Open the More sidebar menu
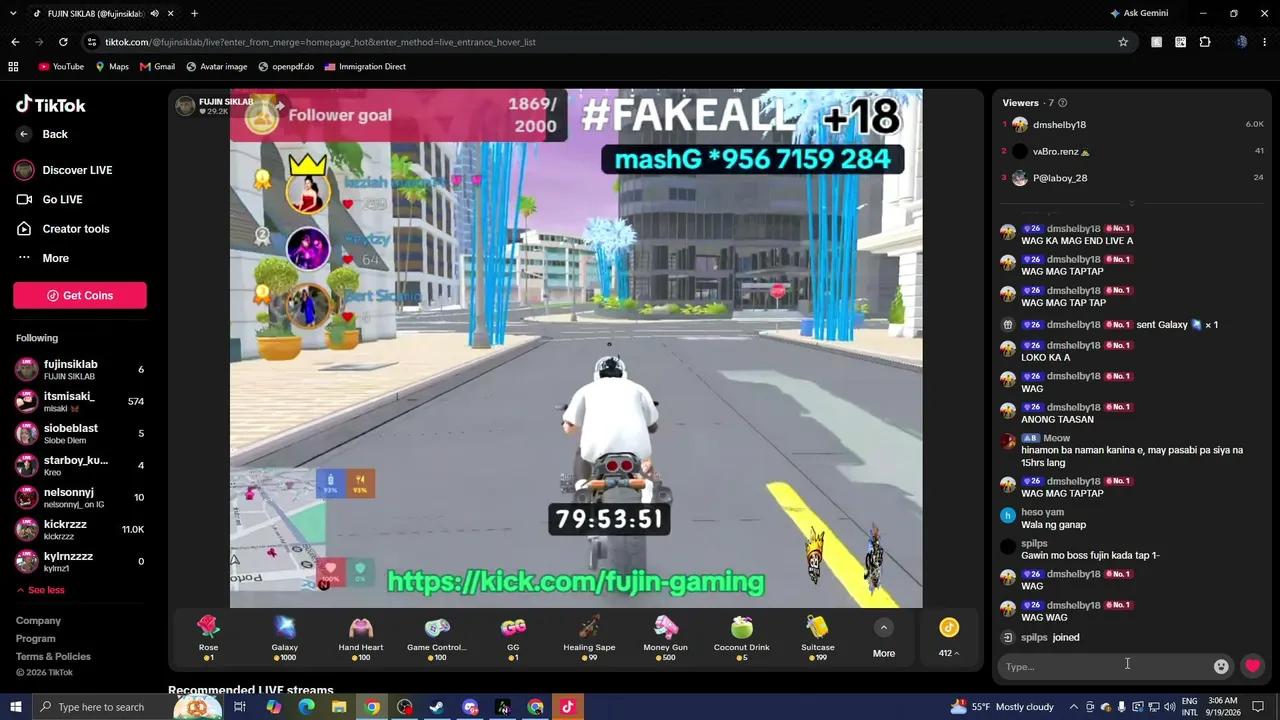 coord(43,258)
